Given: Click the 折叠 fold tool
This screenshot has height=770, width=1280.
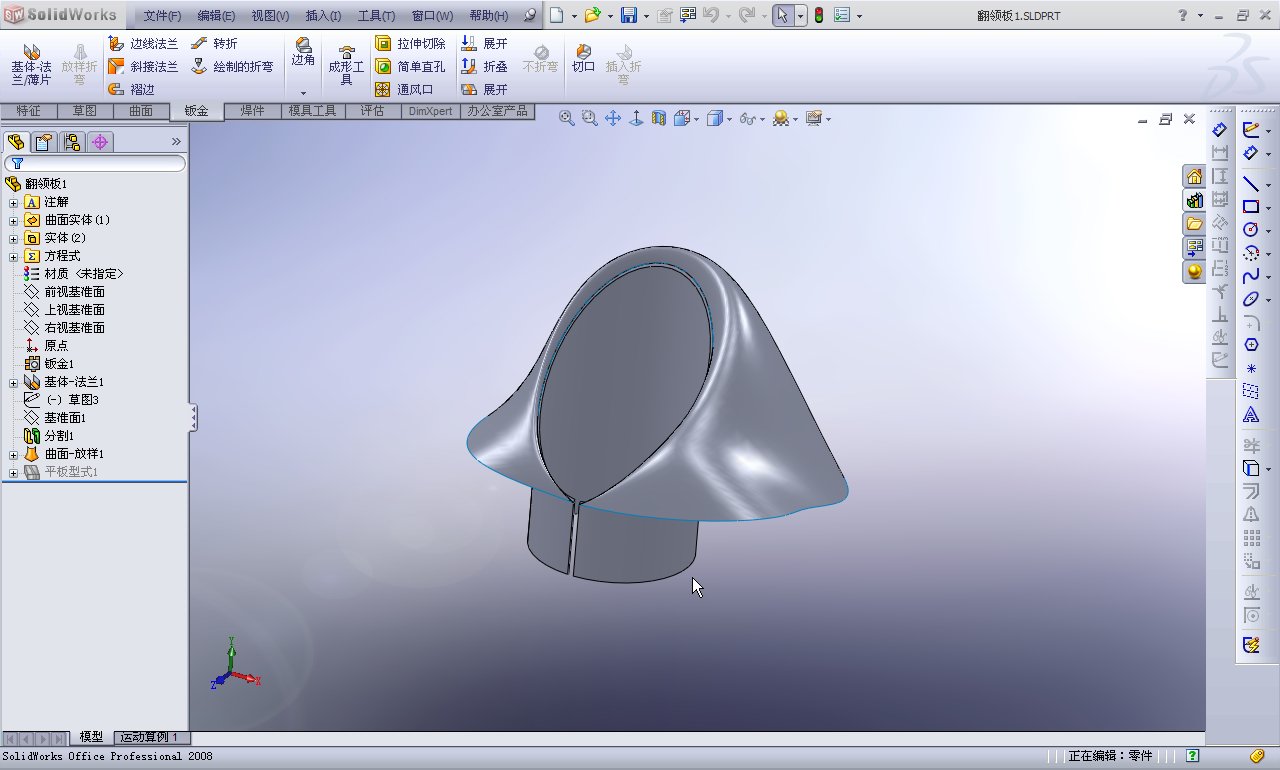Looking at the screenshot, I should pos(484,67).
